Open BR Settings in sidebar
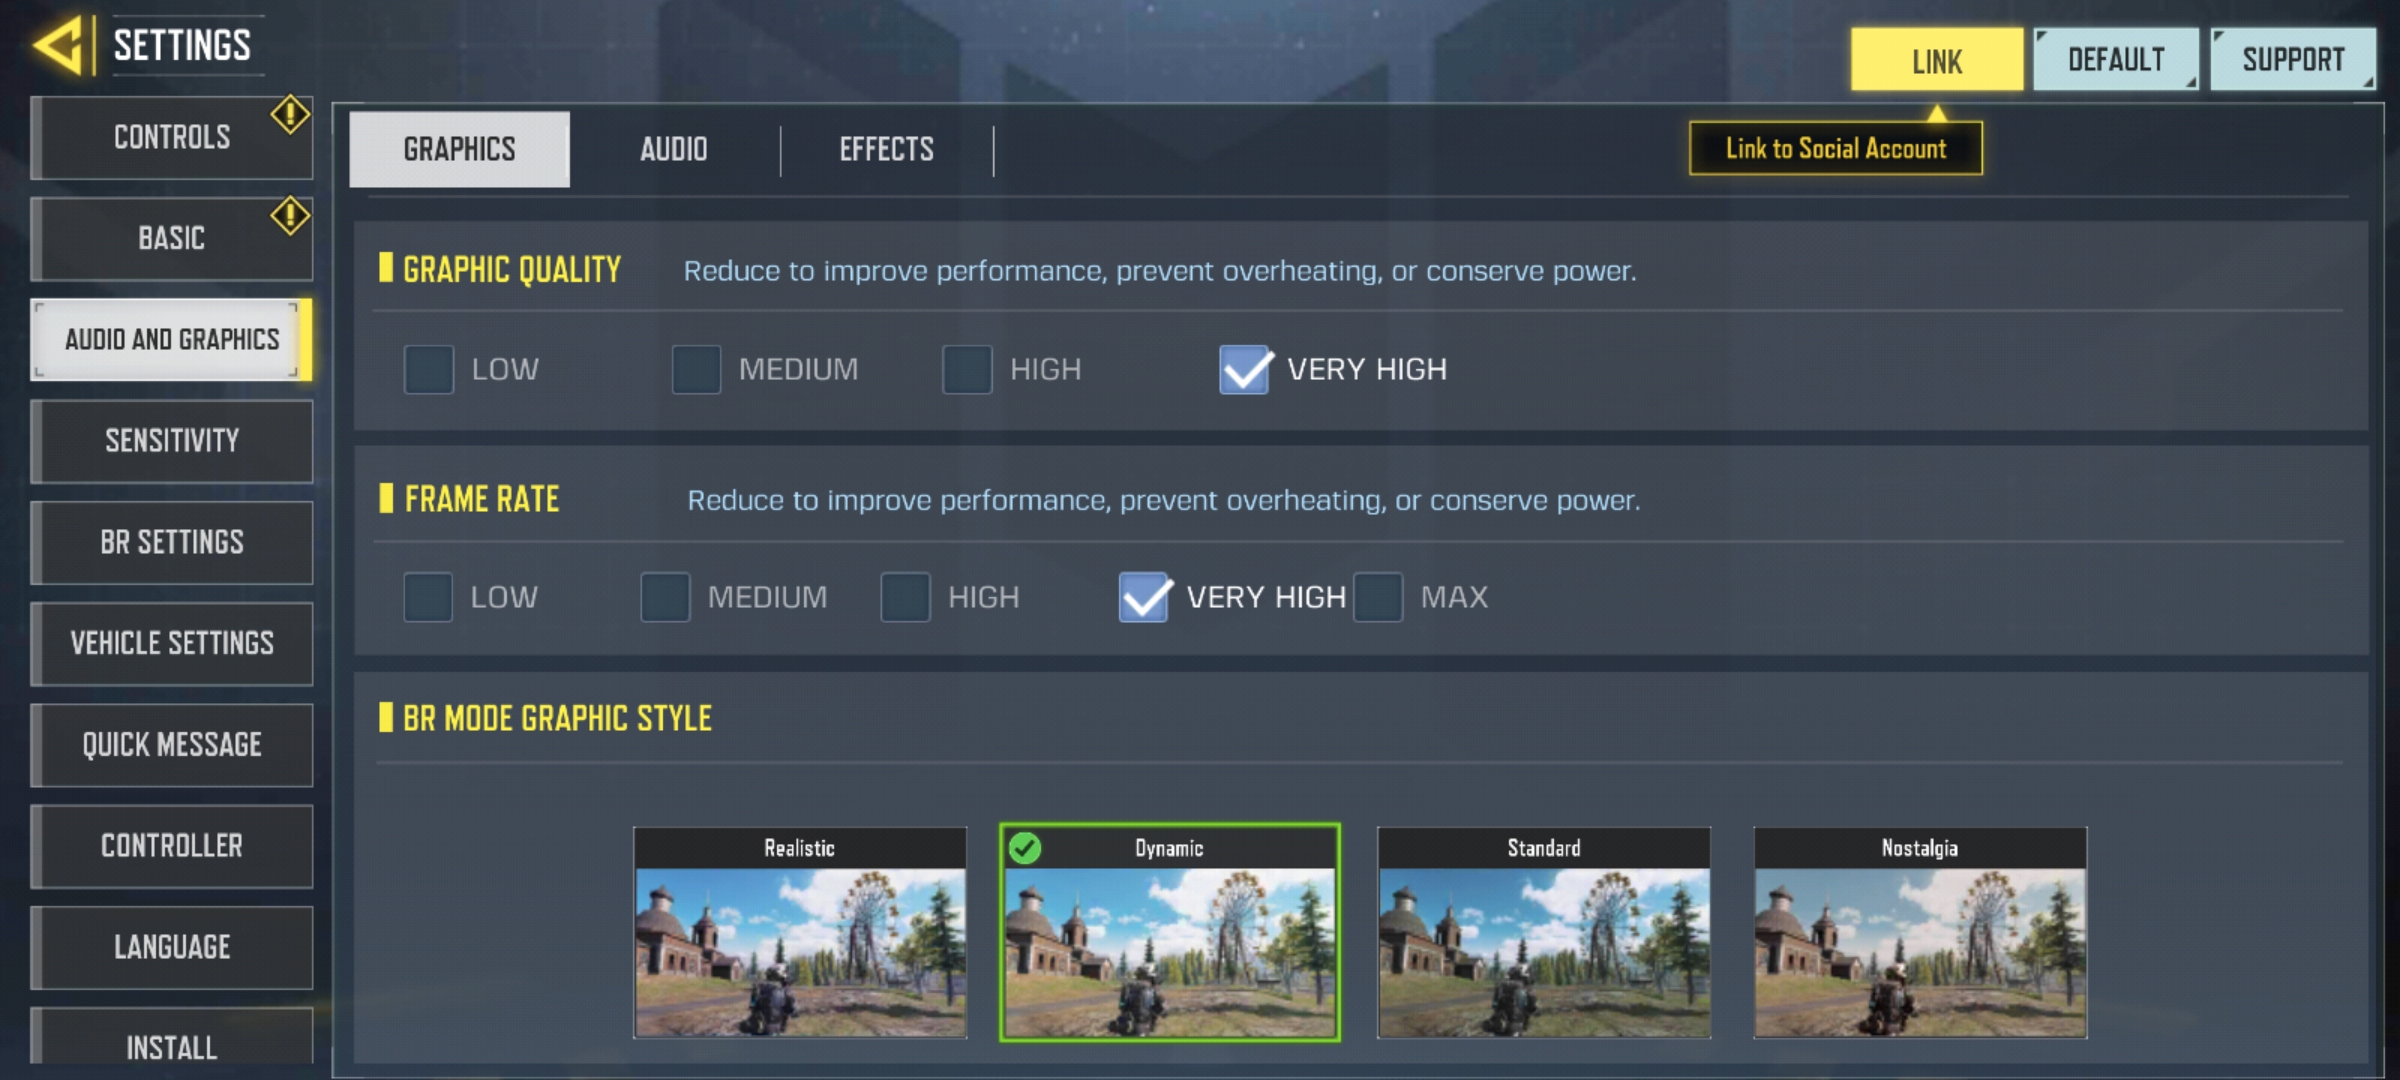 coord(172,542)
